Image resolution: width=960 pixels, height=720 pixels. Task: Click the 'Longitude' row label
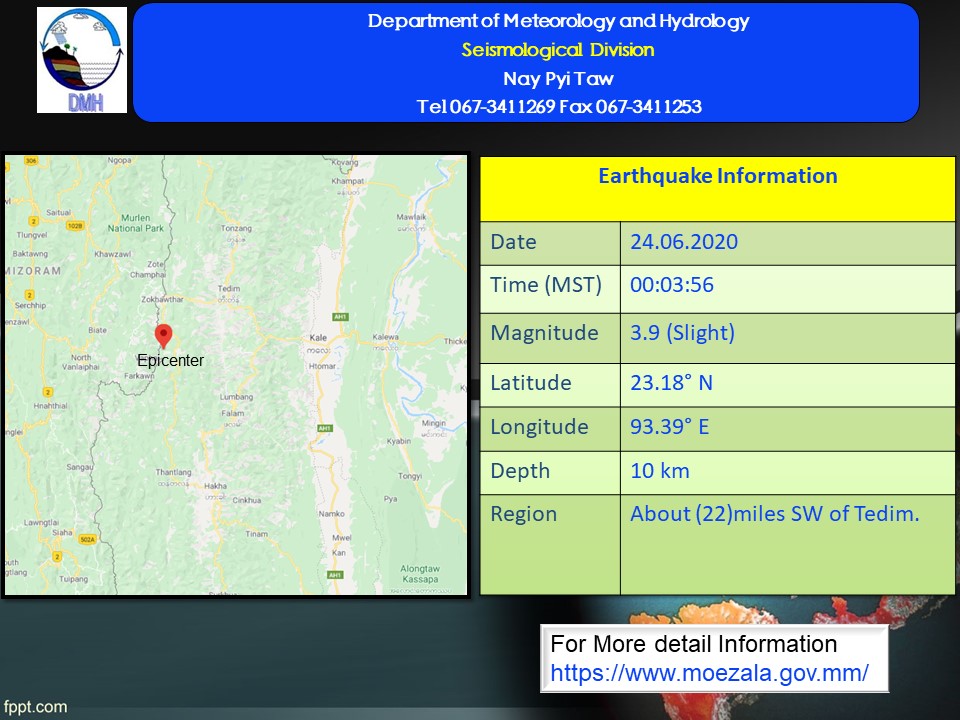tap(539, 427)
